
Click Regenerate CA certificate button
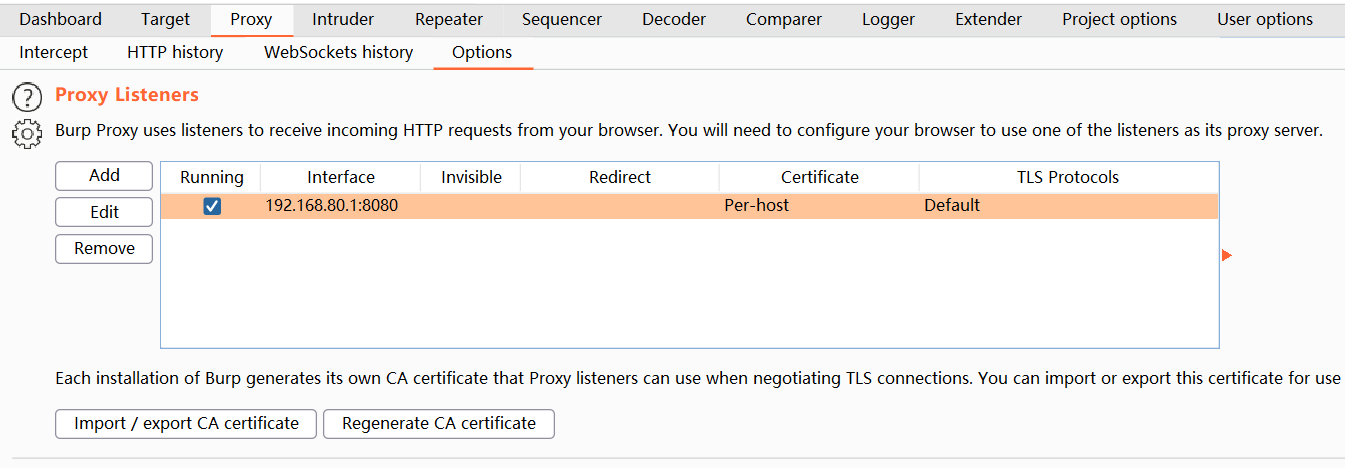click(x=439, y=424)
